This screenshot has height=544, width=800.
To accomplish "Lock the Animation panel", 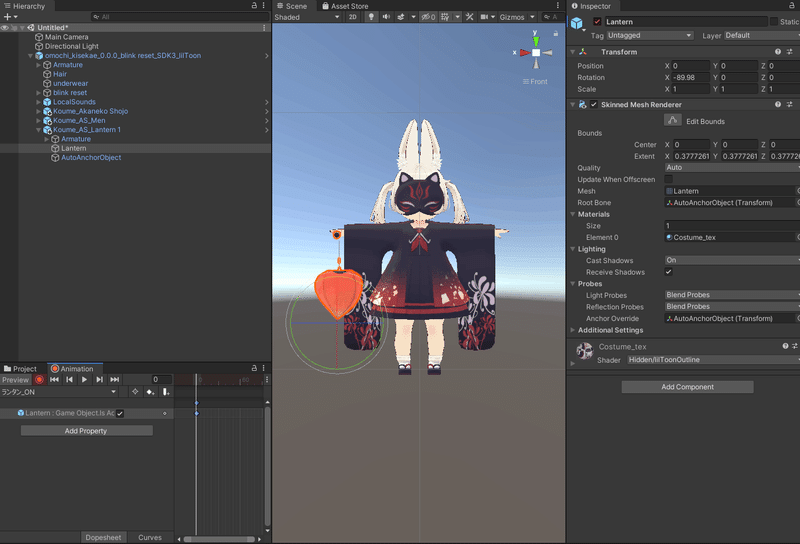I will [x=254, y=368].
